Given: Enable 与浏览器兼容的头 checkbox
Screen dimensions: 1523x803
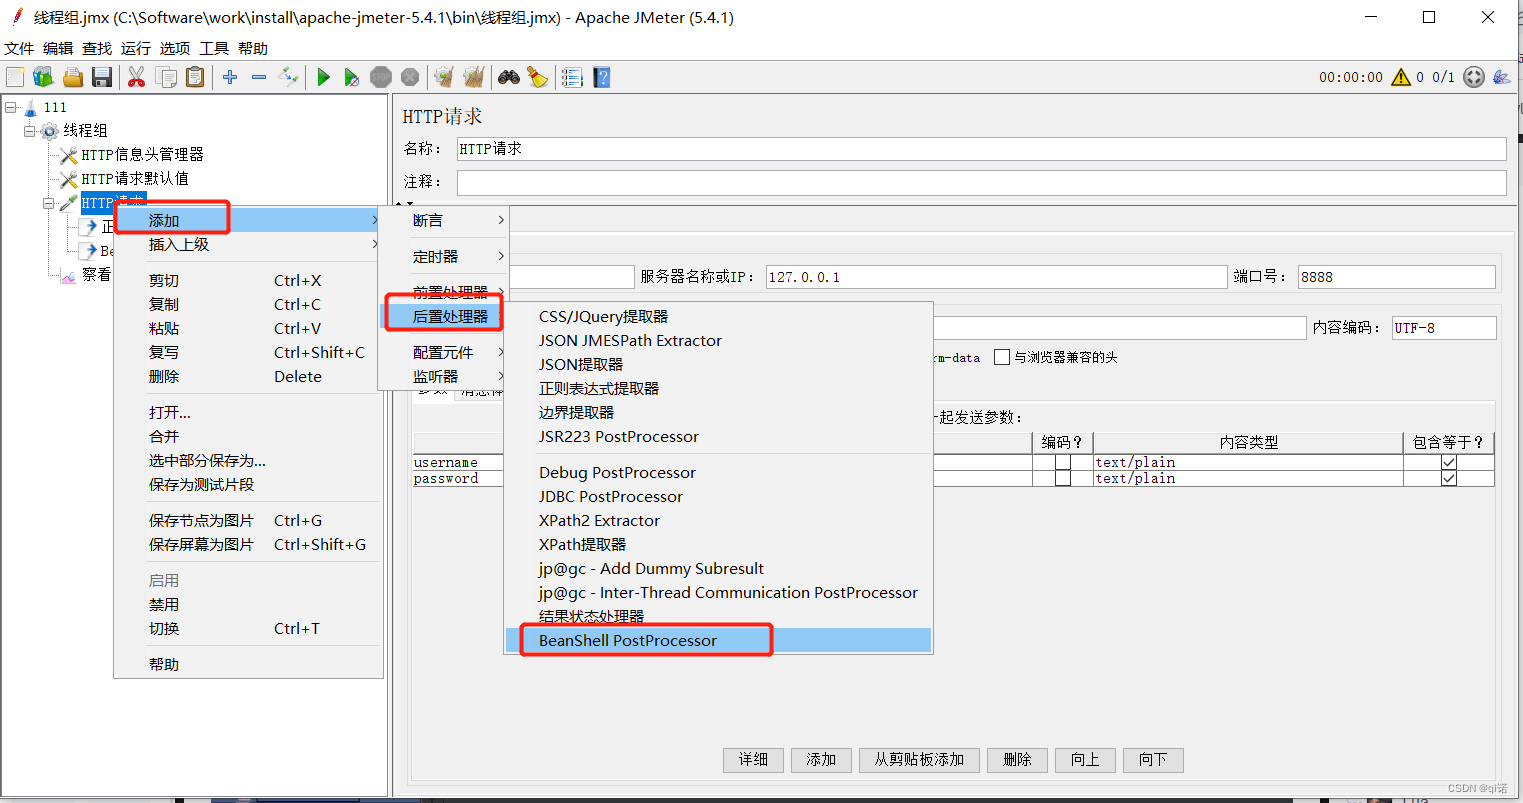Looking at the screenshot, I should (1002, 357).
